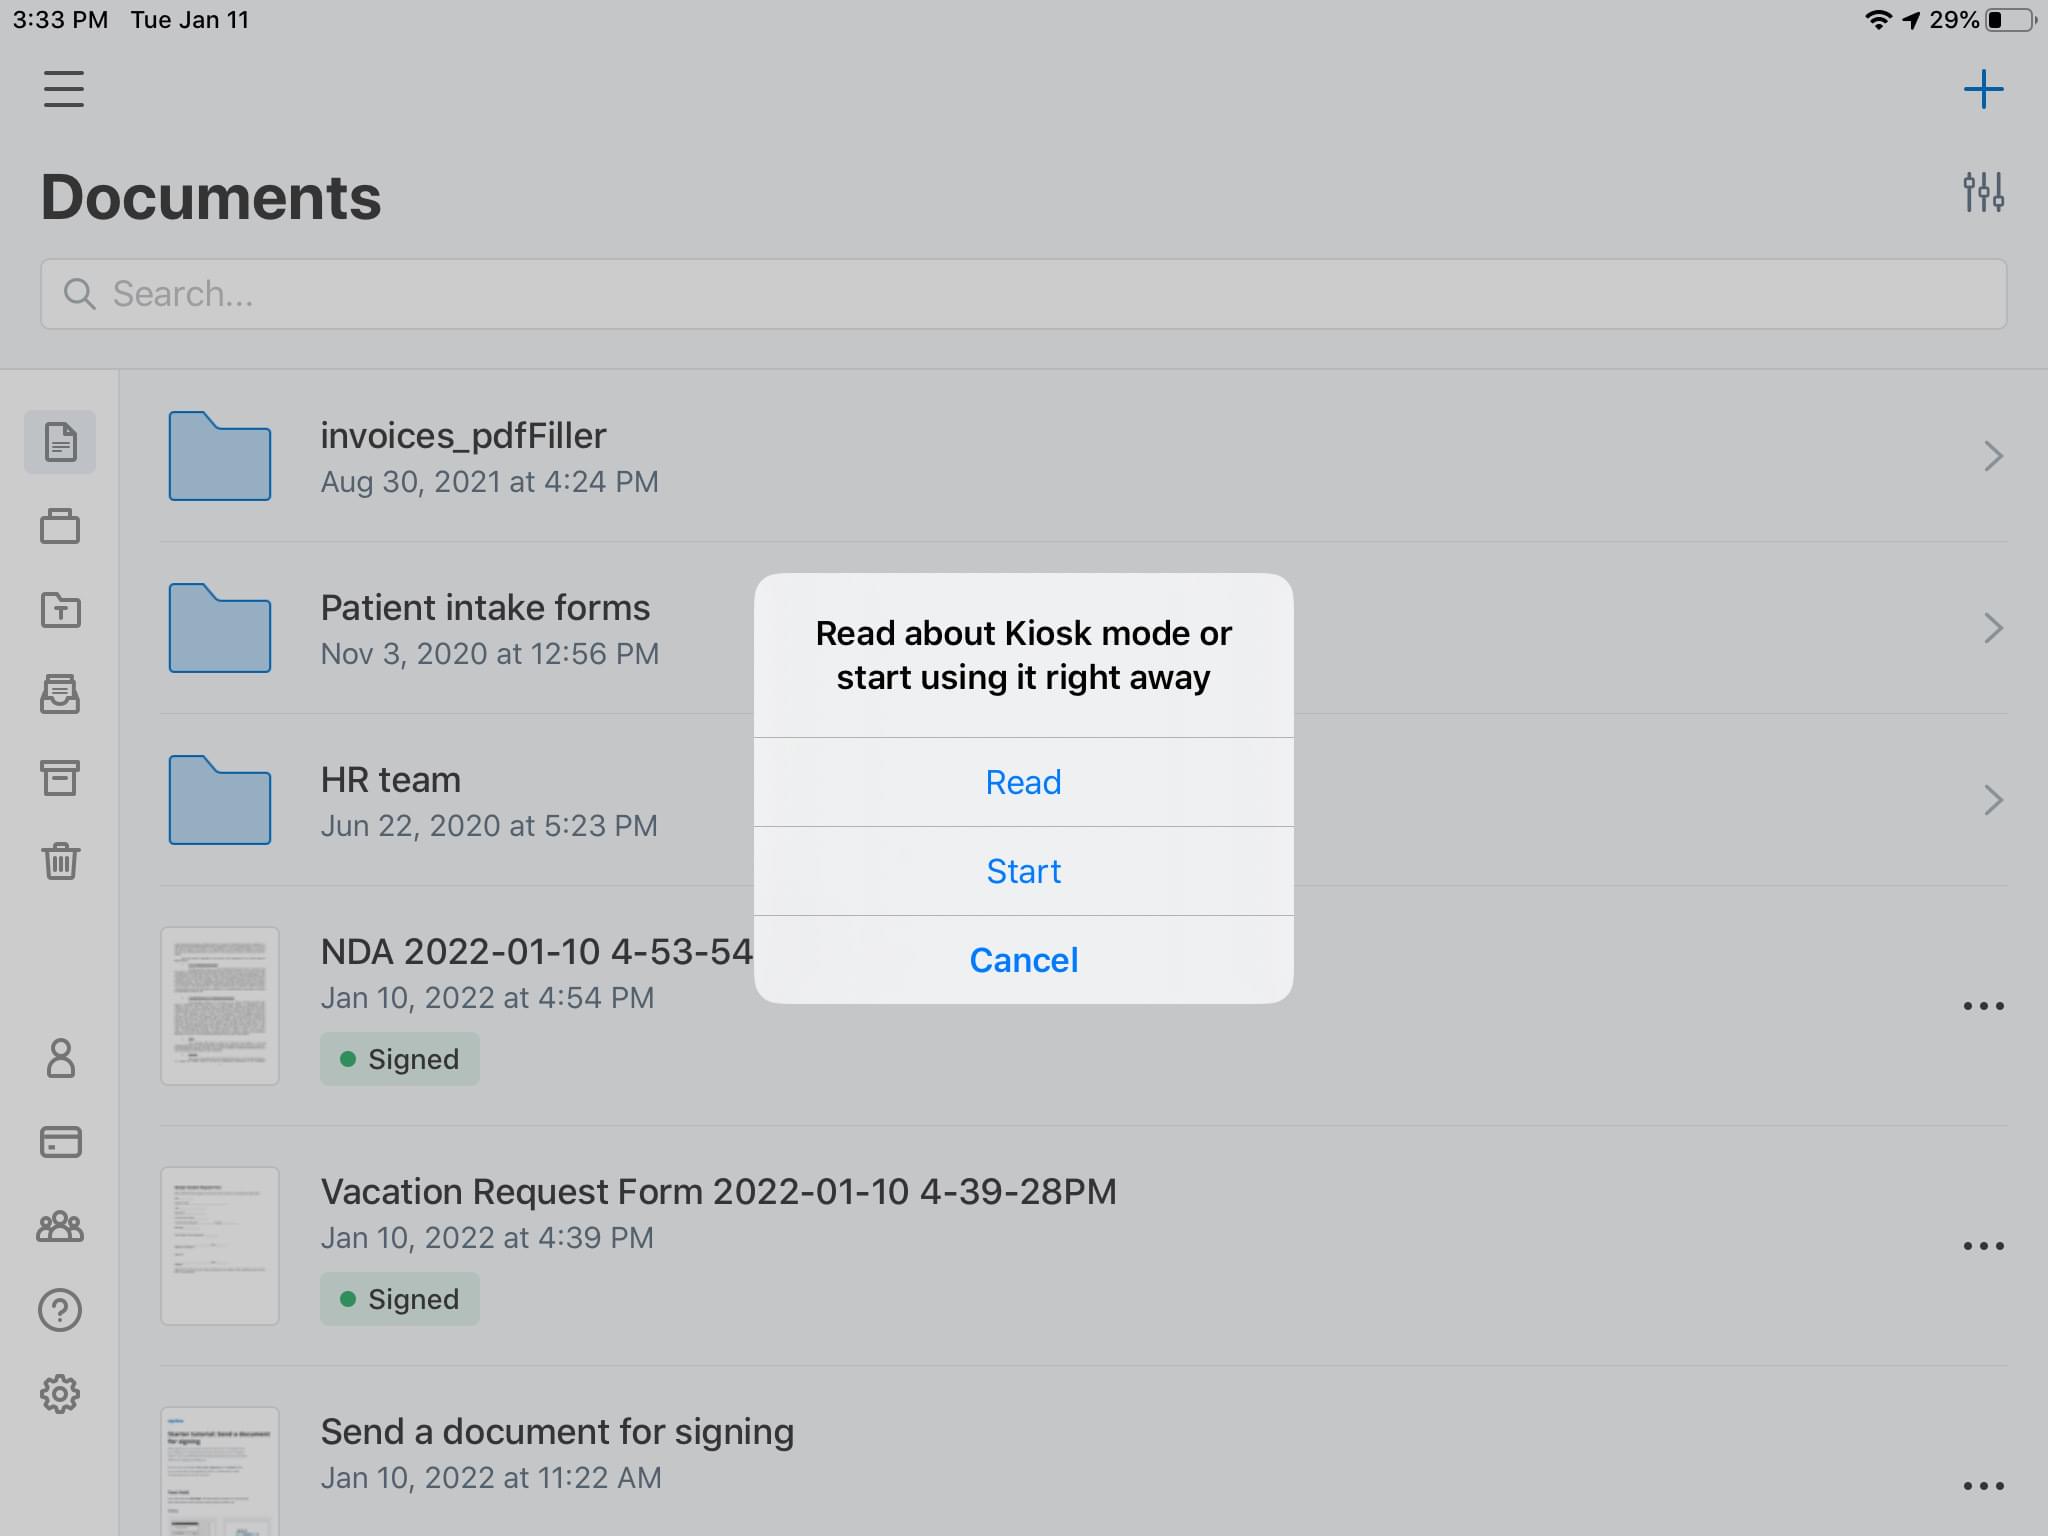Screen dimensions: 2048x1536
Task: Open the Inbox tray sidebar icon
Action: pyautogui.click(x=60, y=694)
